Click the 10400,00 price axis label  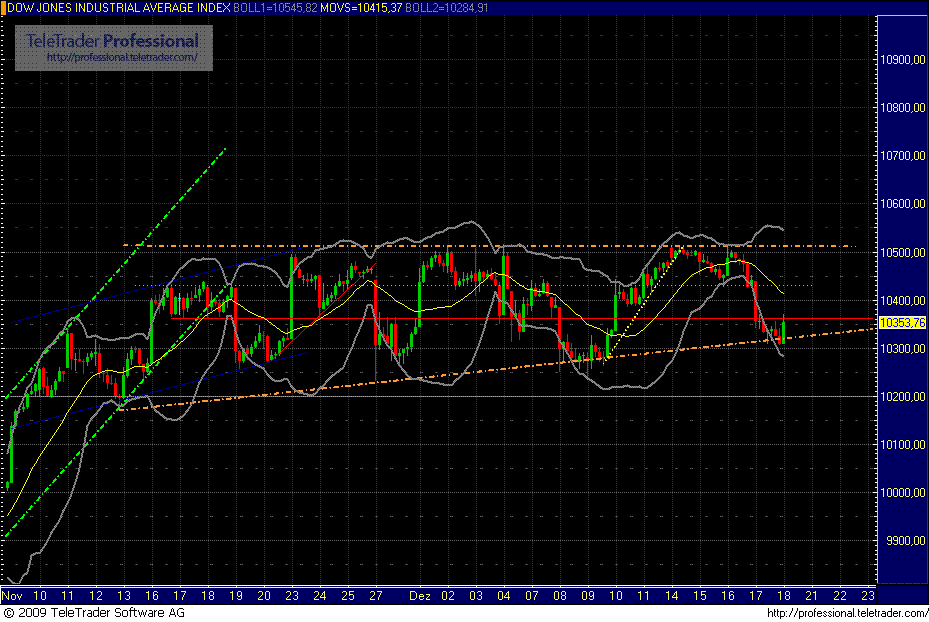pos(902,300)
